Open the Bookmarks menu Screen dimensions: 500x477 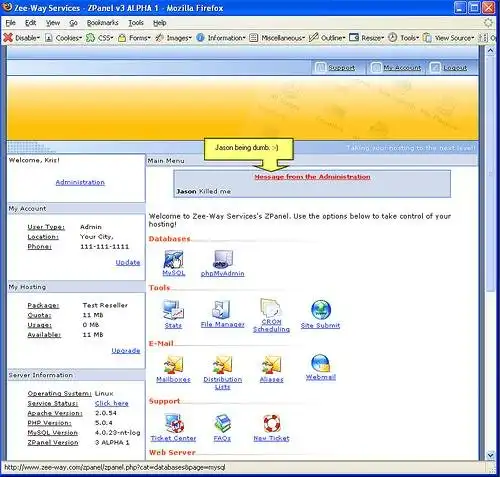pyautogui.click(x=102, y=23)
